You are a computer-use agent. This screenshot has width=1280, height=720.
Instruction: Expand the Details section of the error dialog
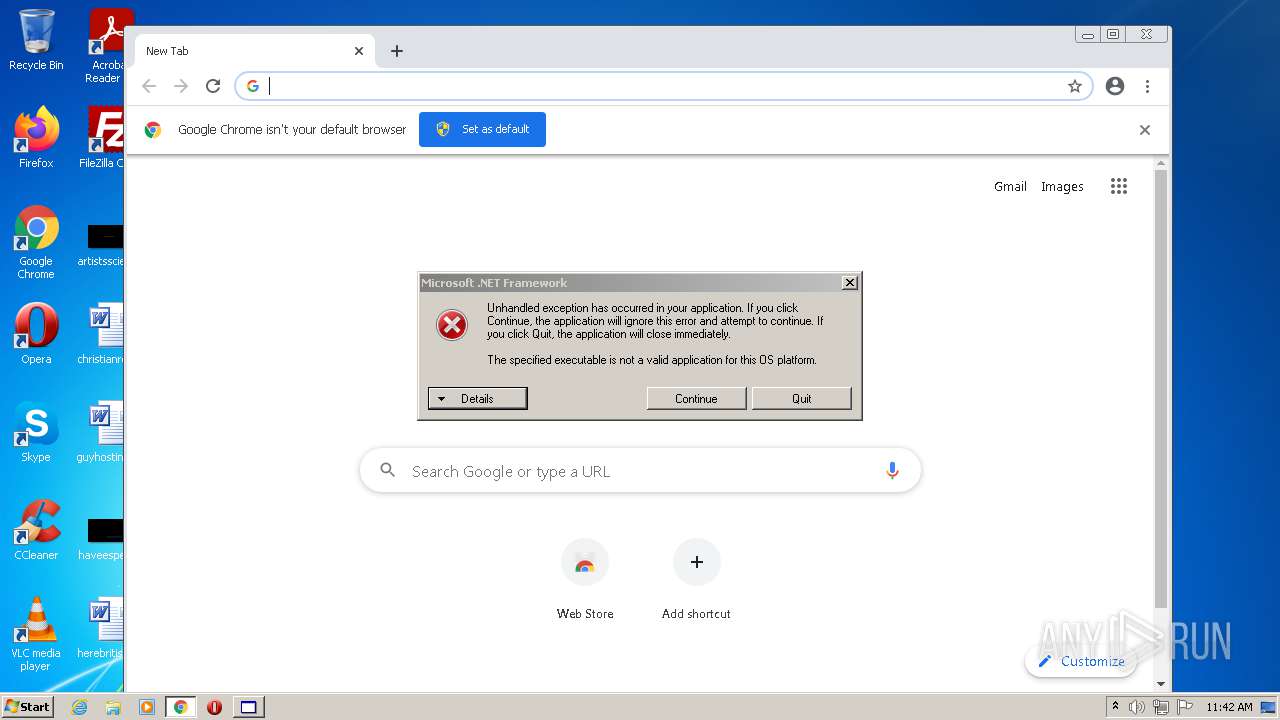click(477, 398)
